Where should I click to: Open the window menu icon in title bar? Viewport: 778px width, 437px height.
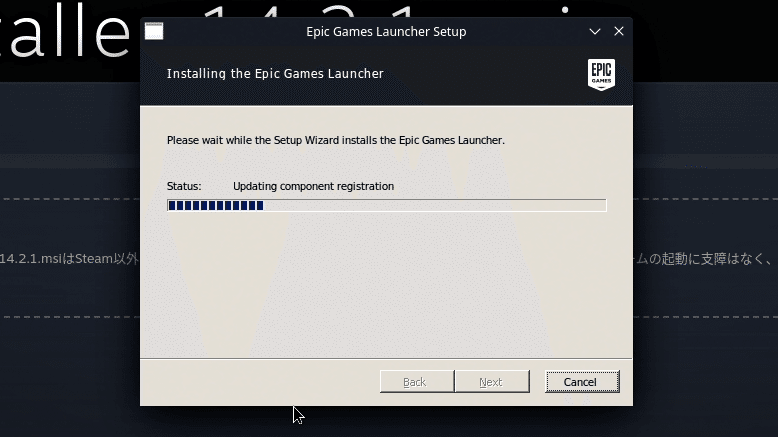point(154,31)
